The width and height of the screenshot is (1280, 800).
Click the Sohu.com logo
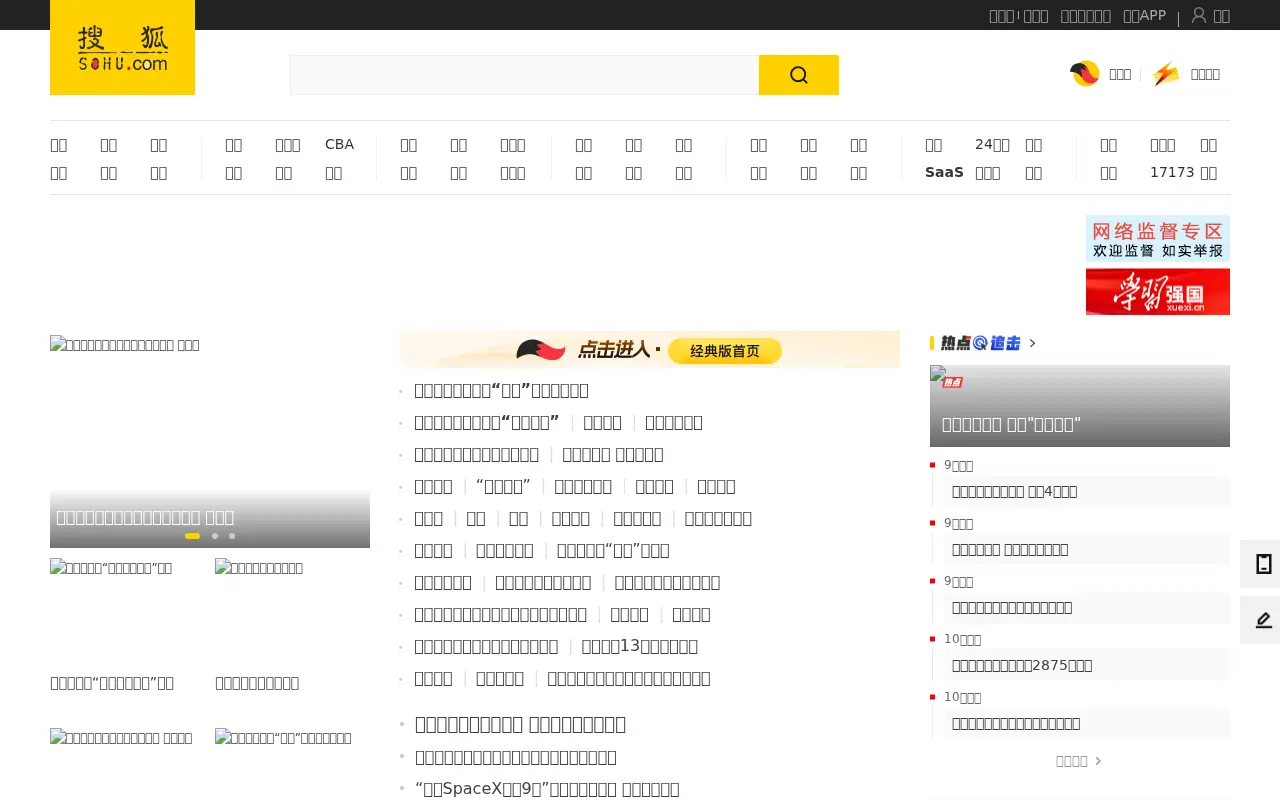click(122, 47)
